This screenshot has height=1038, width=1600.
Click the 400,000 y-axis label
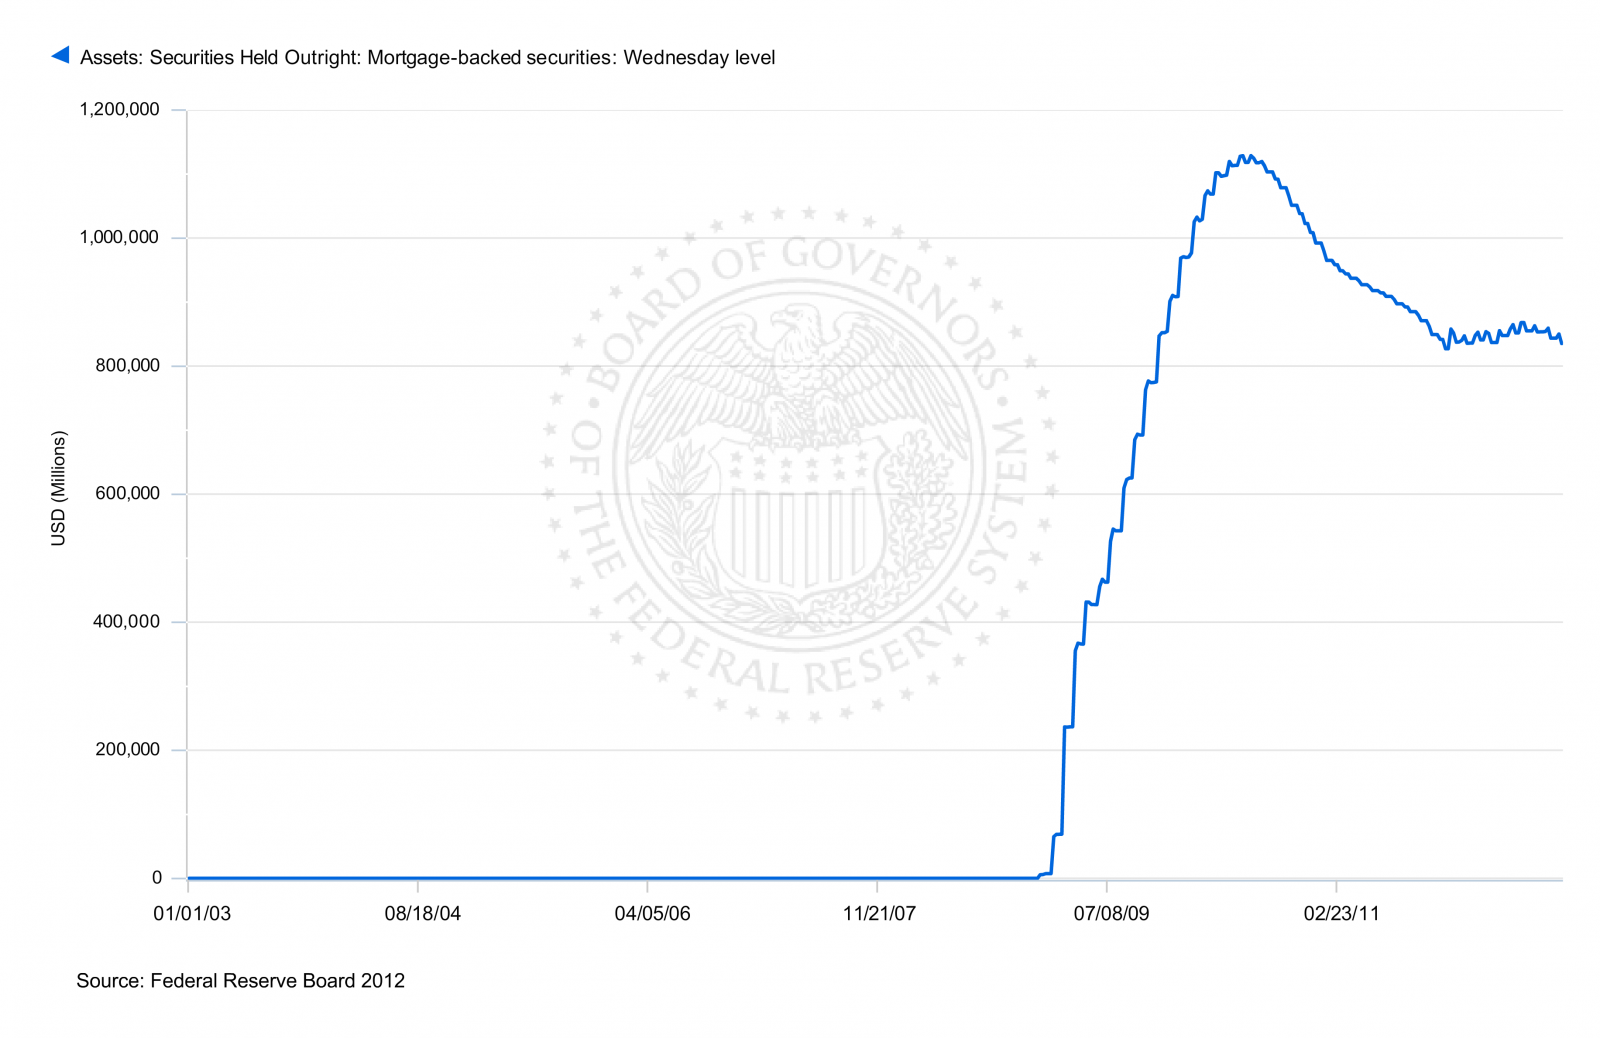click(x=127, y=621)
